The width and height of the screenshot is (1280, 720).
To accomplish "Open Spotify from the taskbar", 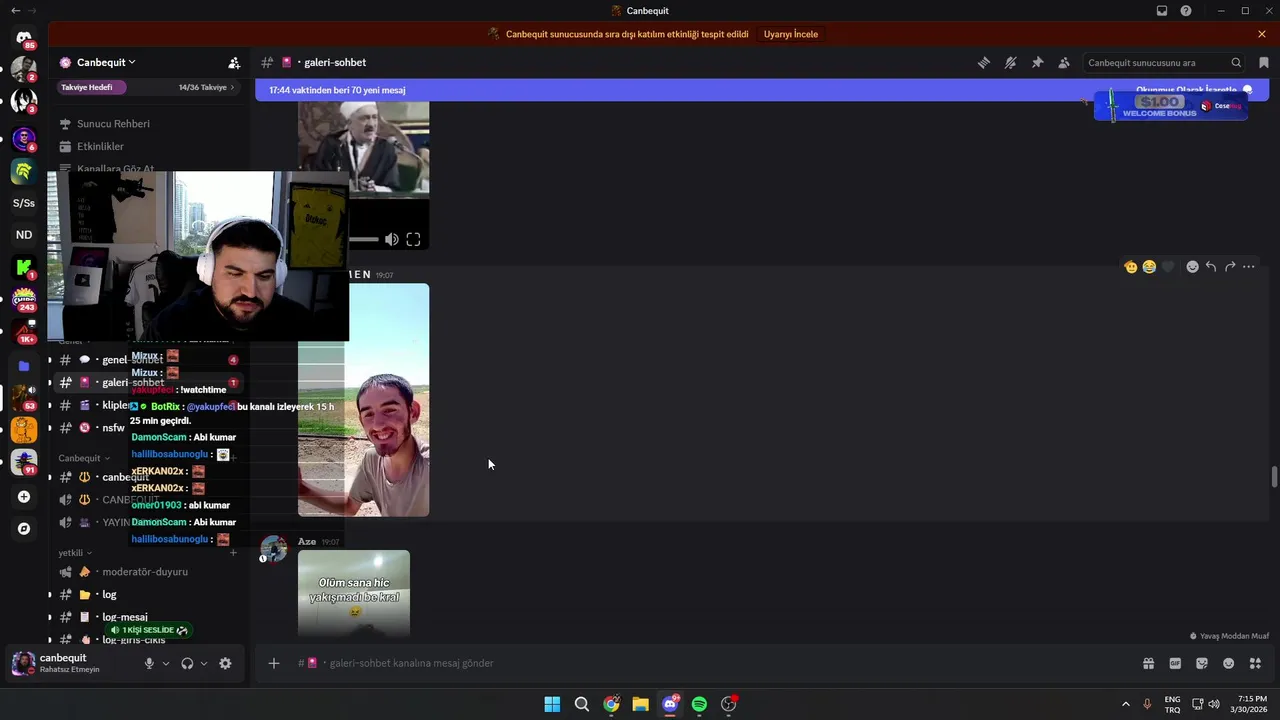I will [x=699, y=704].
